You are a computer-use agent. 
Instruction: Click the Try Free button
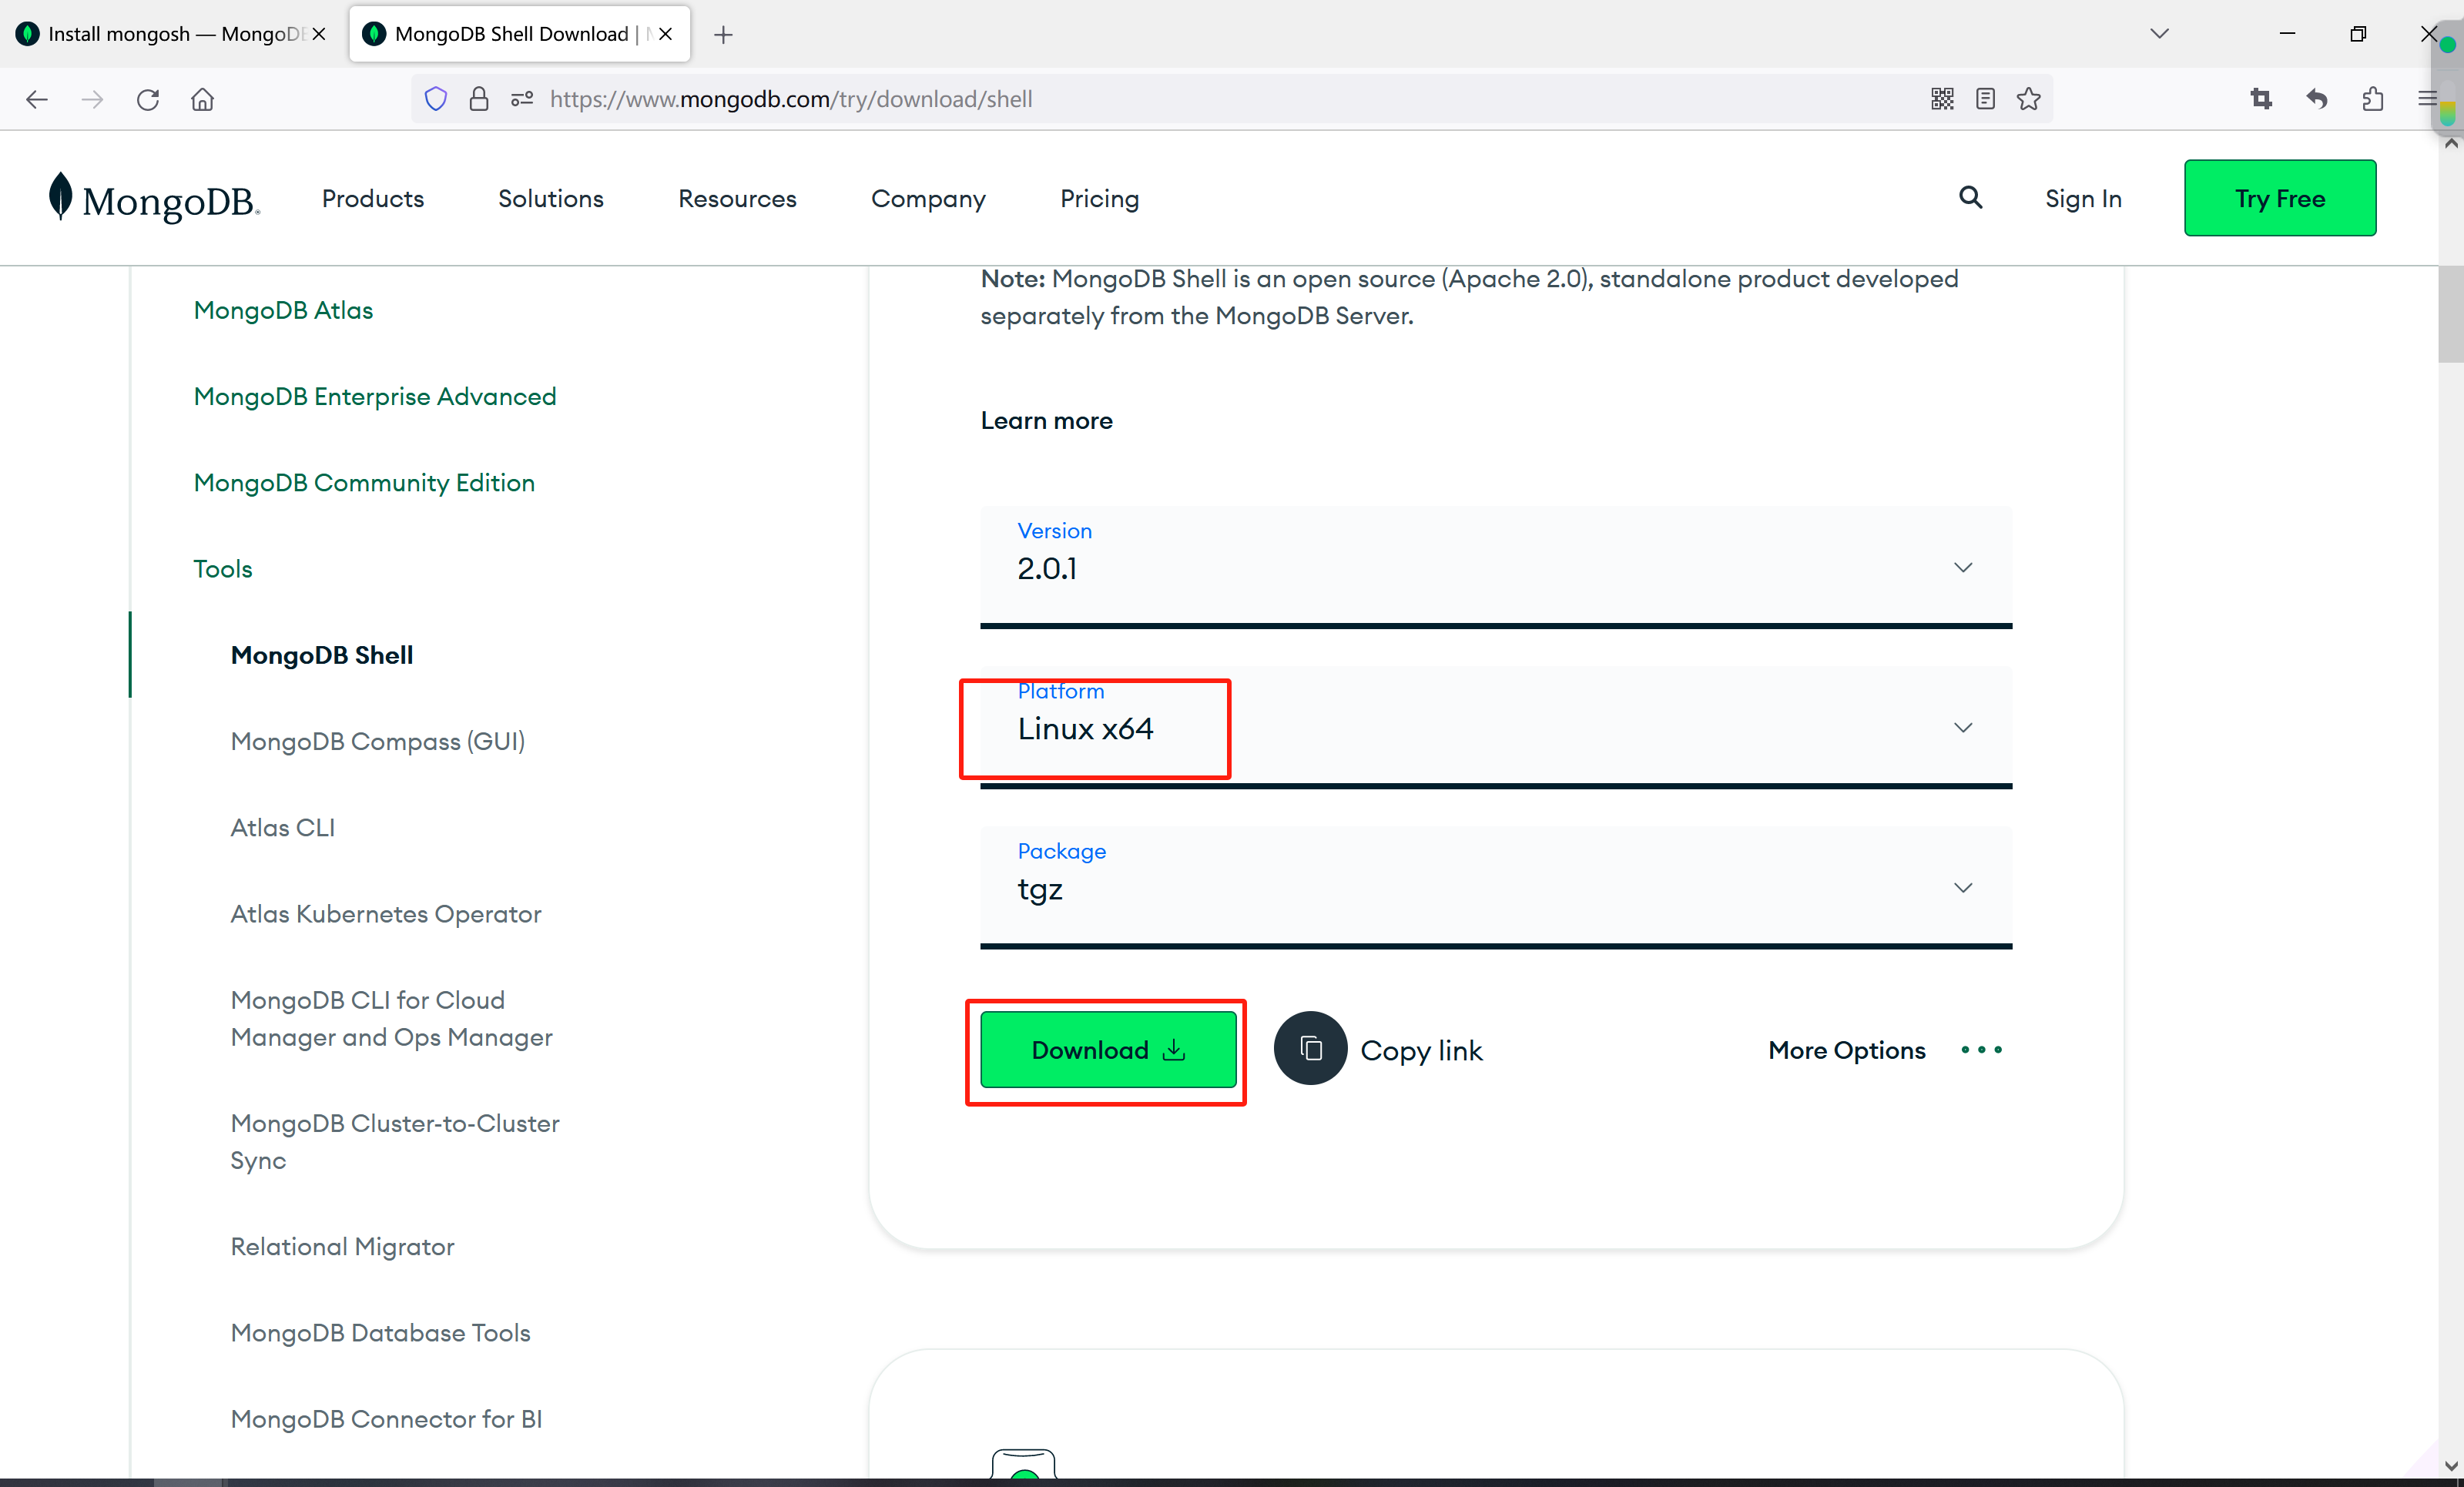[2280, 198]
